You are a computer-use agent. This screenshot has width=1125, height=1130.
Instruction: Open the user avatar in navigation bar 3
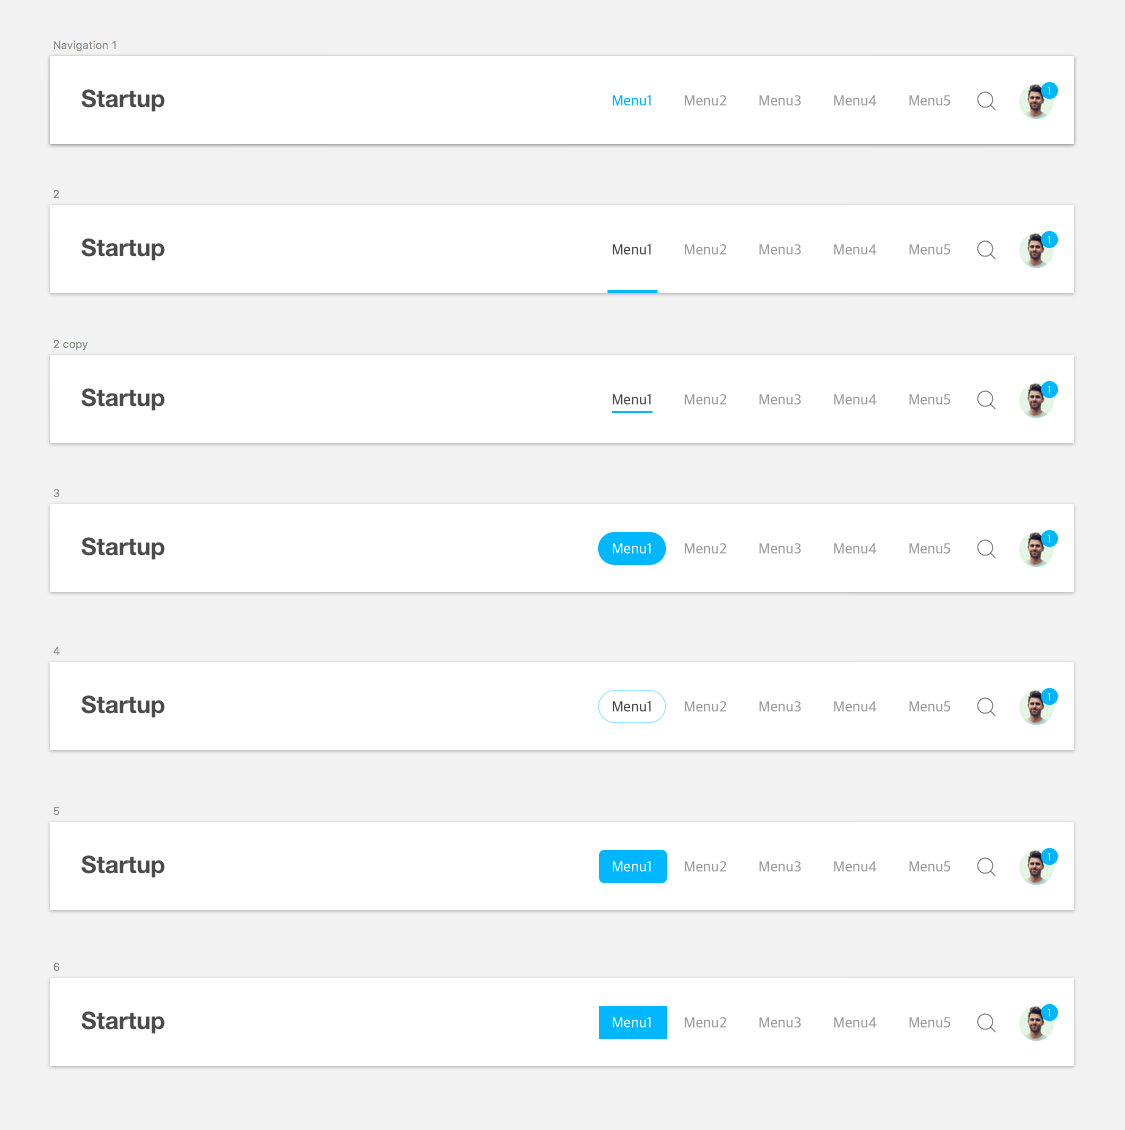[1035, 550]
